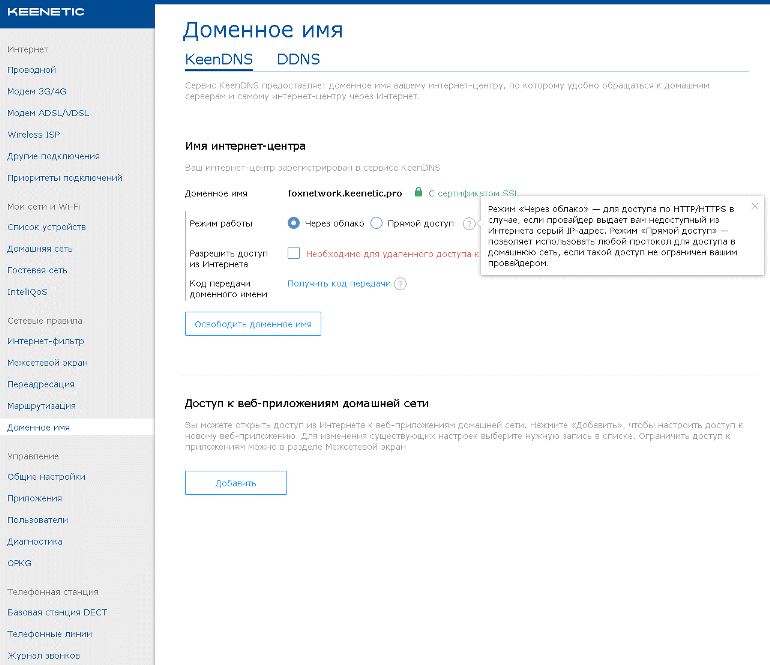770x665 pixels.
Task: Open Журнал звонков in sidebar
Action: [43, 656]
